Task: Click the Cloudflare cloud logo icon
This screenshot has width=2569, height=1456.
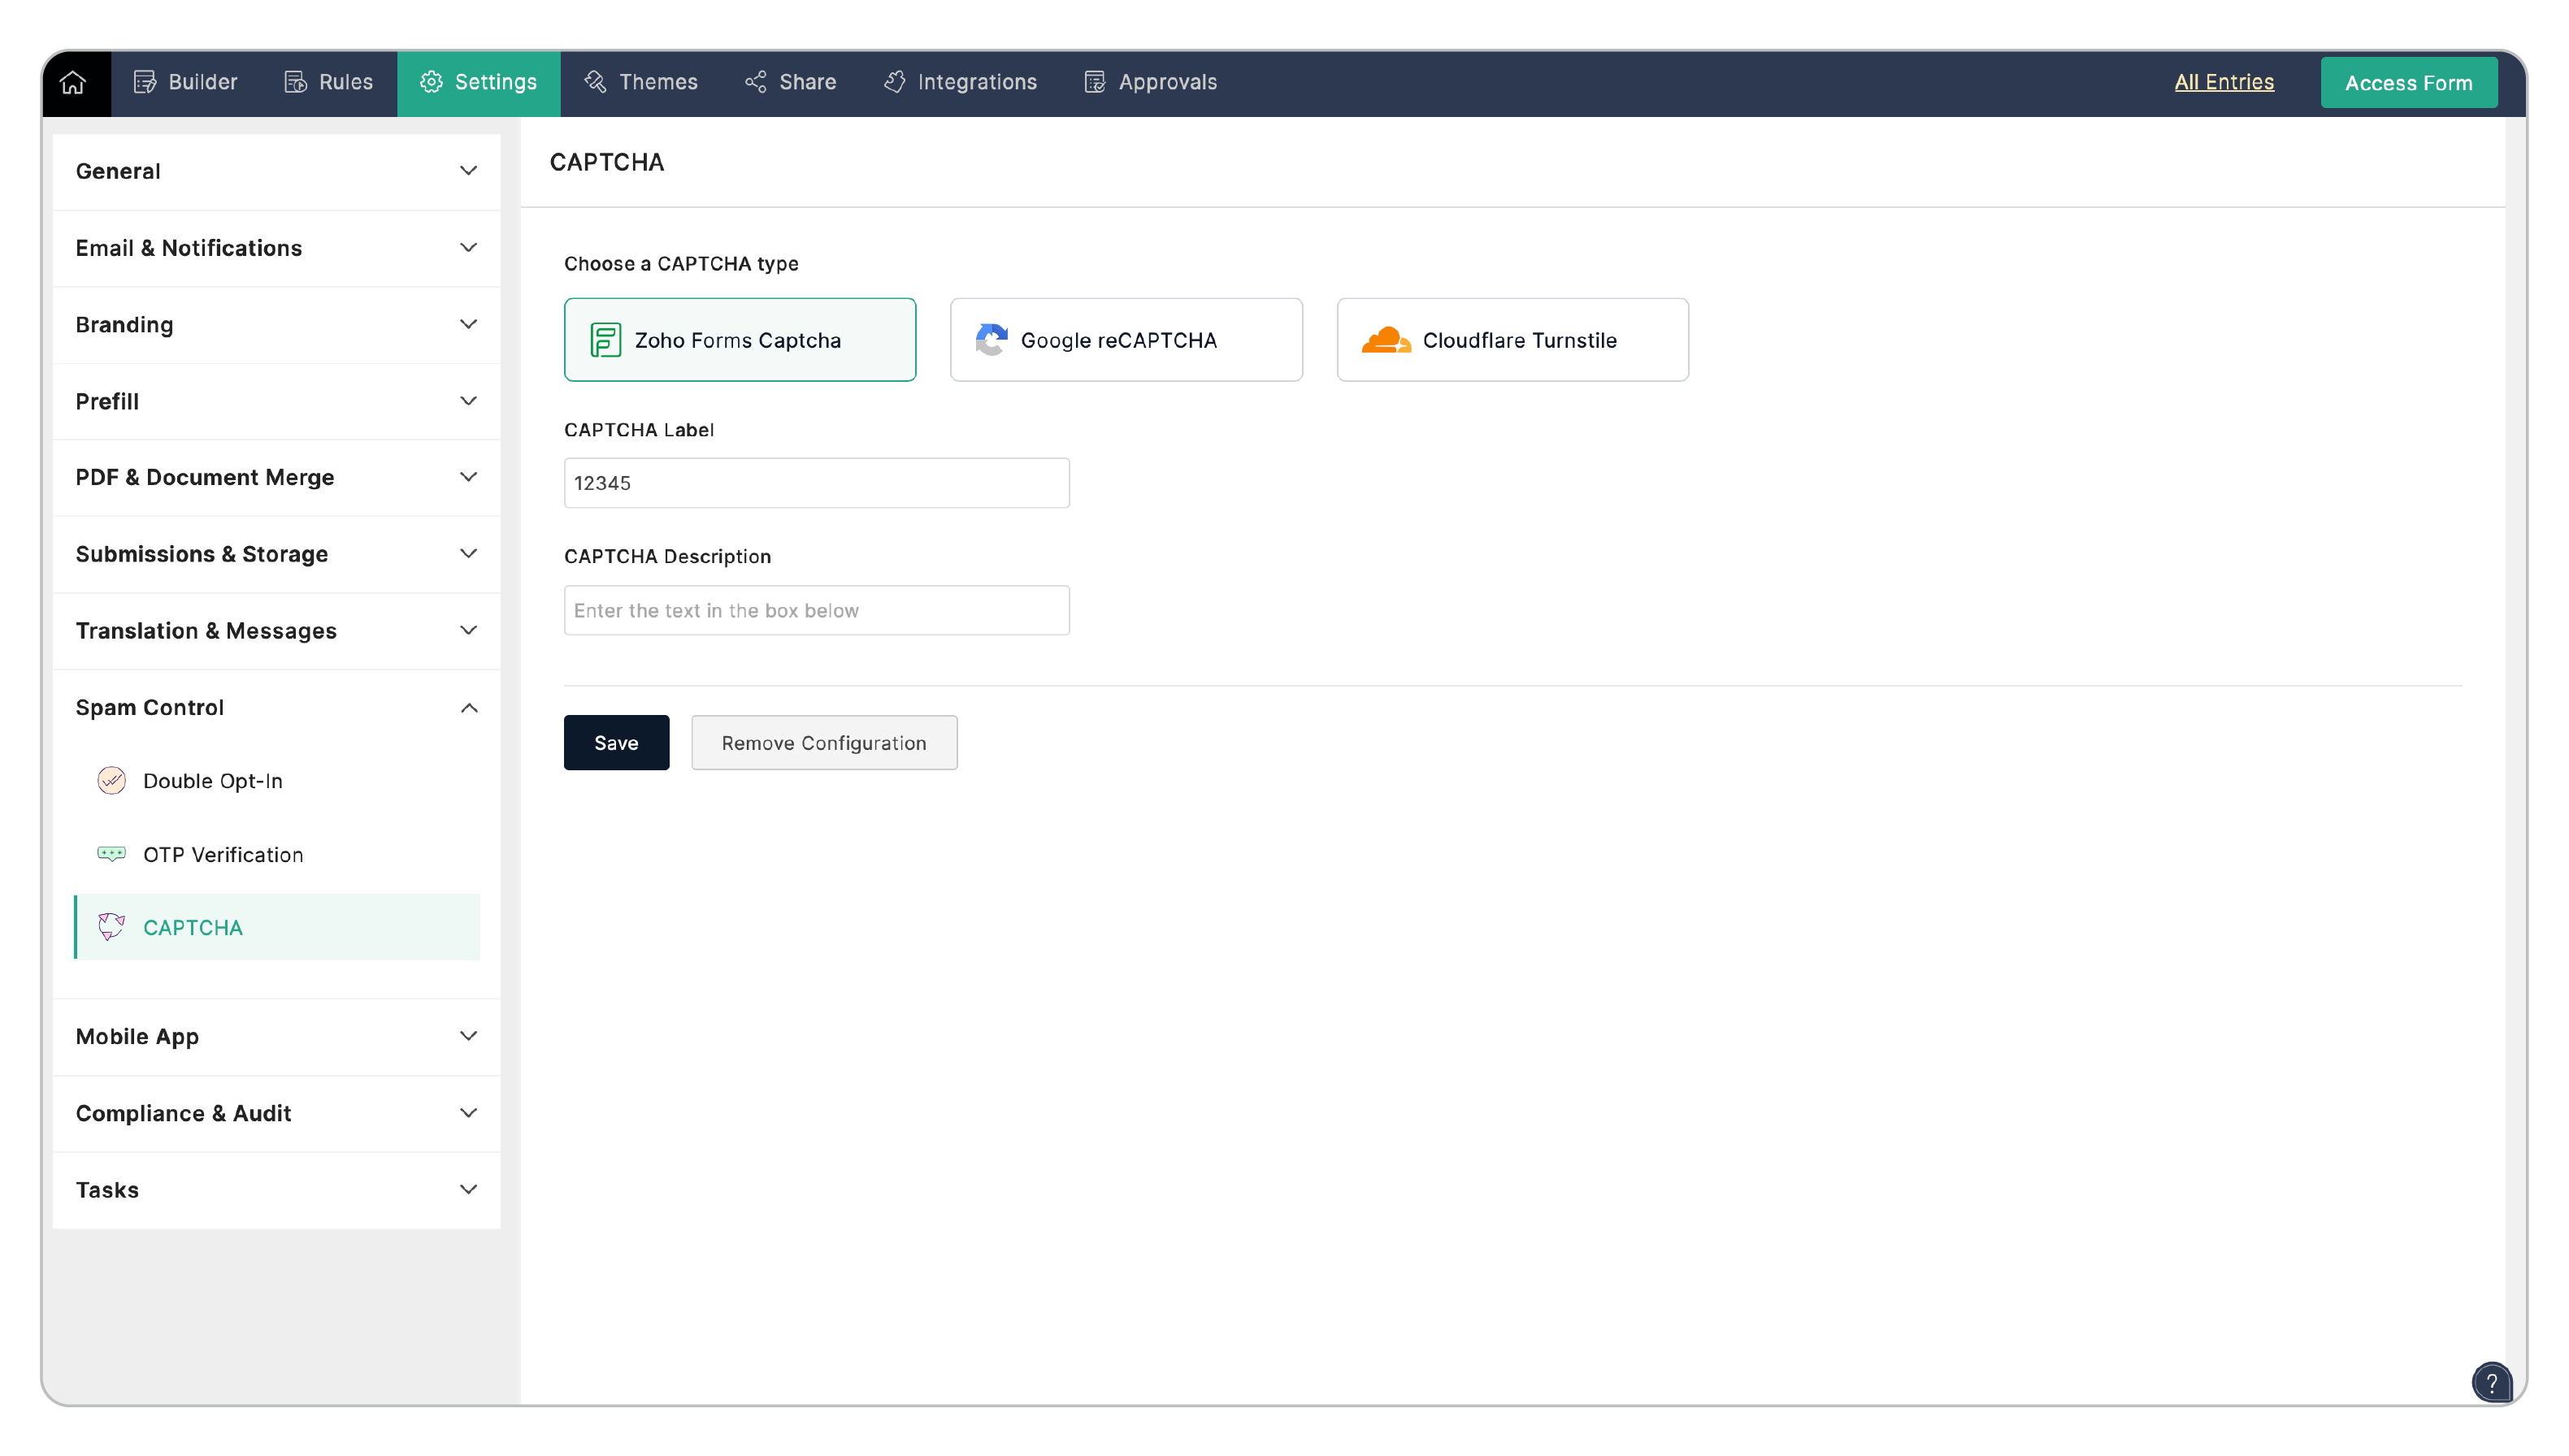Action: point(1385,340)
